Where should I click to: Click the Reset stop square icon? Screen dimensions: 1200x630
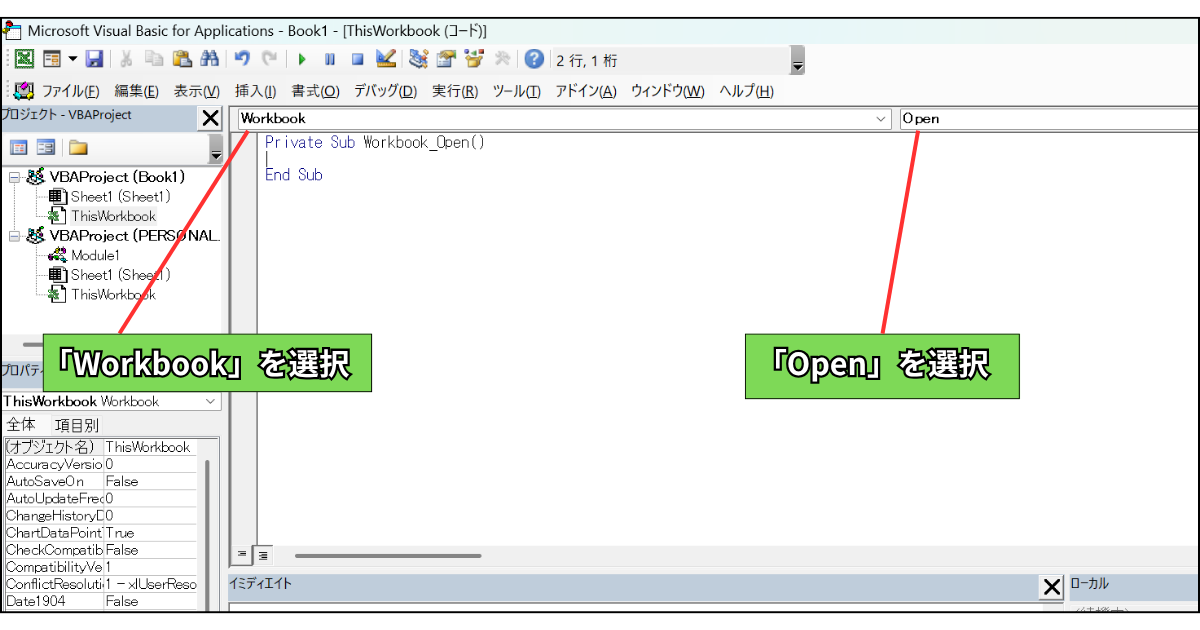click(357, 59)
